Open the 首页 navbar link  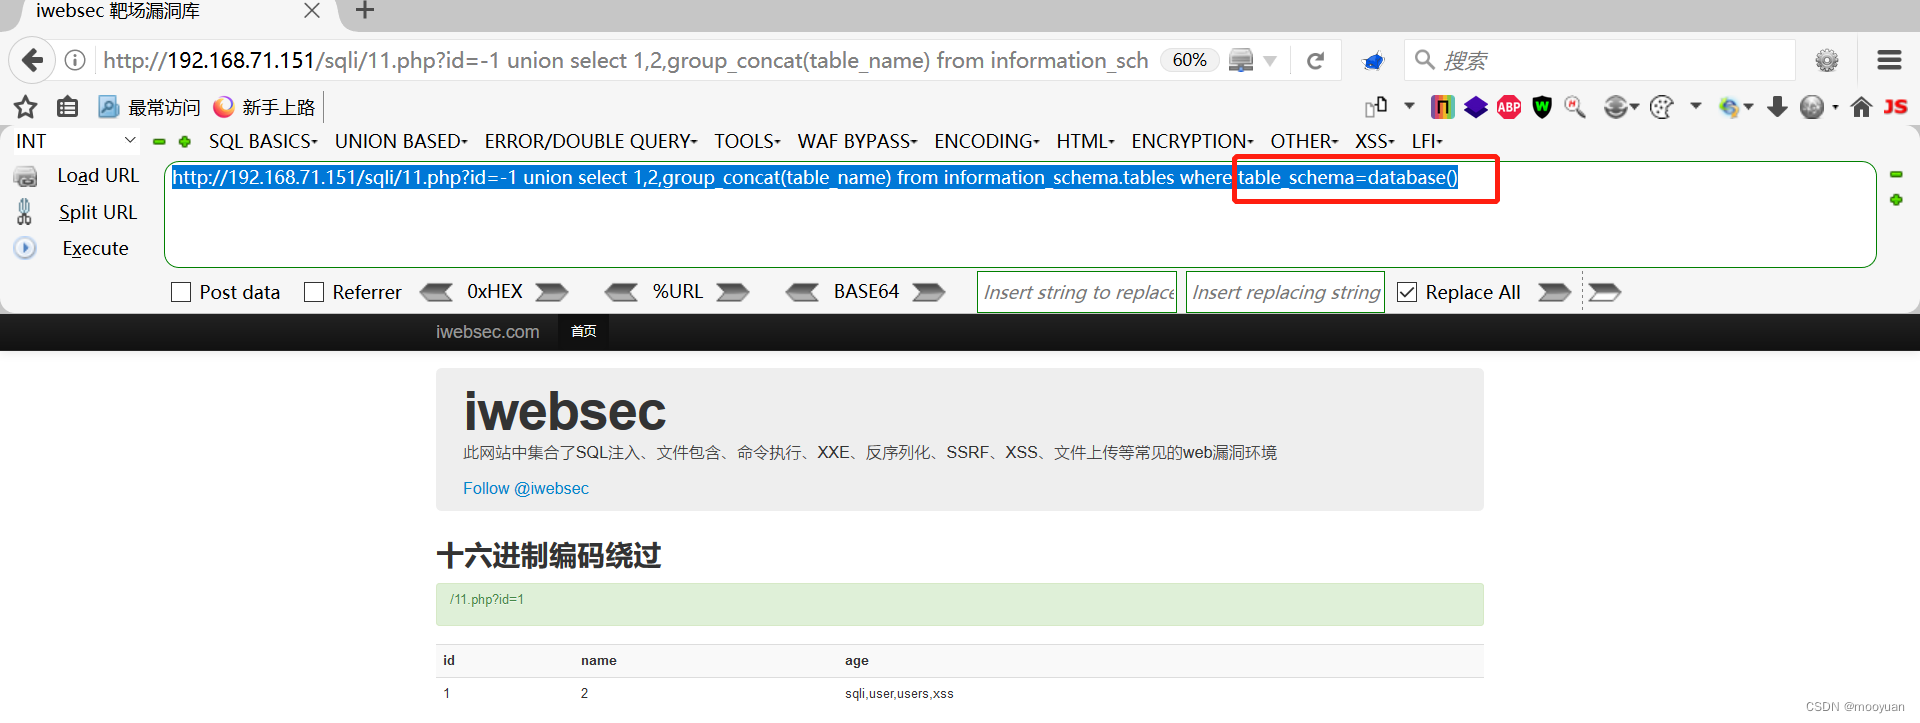pos(584,331)
